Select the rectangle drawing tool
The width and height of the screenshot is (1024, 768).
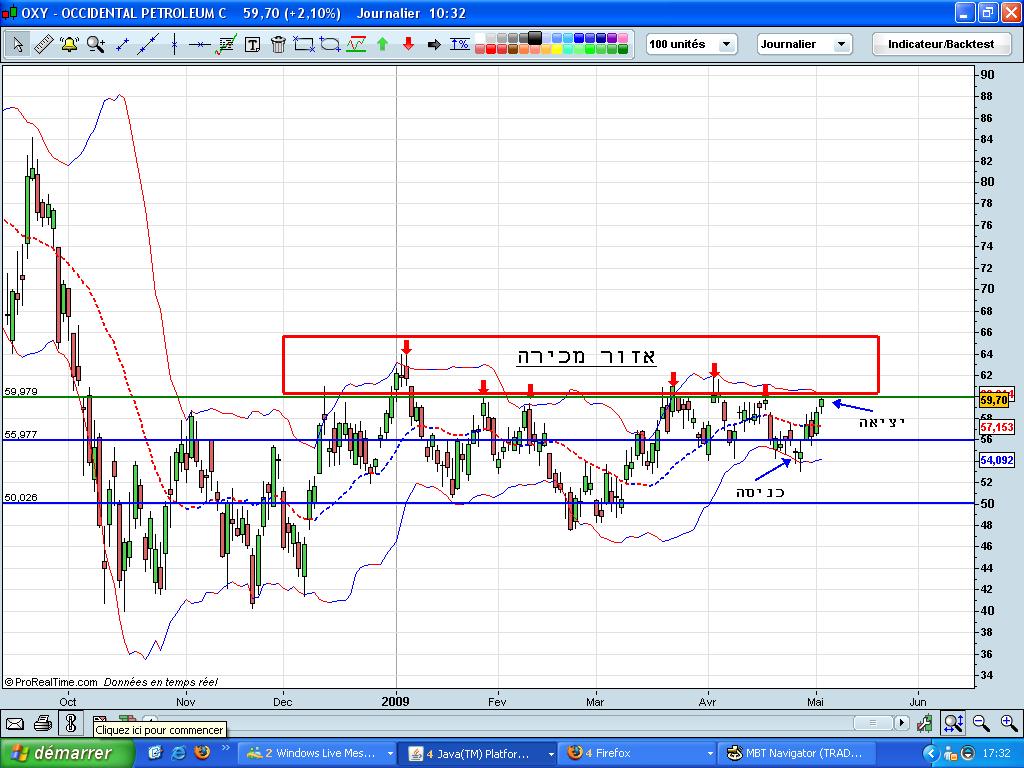[304, 44]
